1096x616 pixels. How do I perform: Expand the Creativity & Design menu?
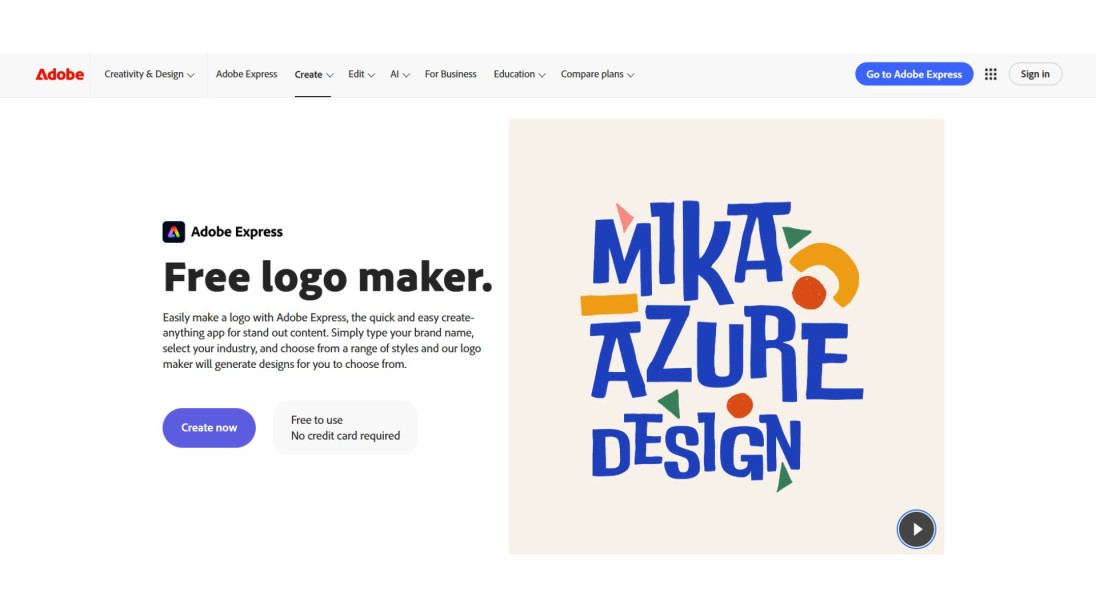point(149,74)
